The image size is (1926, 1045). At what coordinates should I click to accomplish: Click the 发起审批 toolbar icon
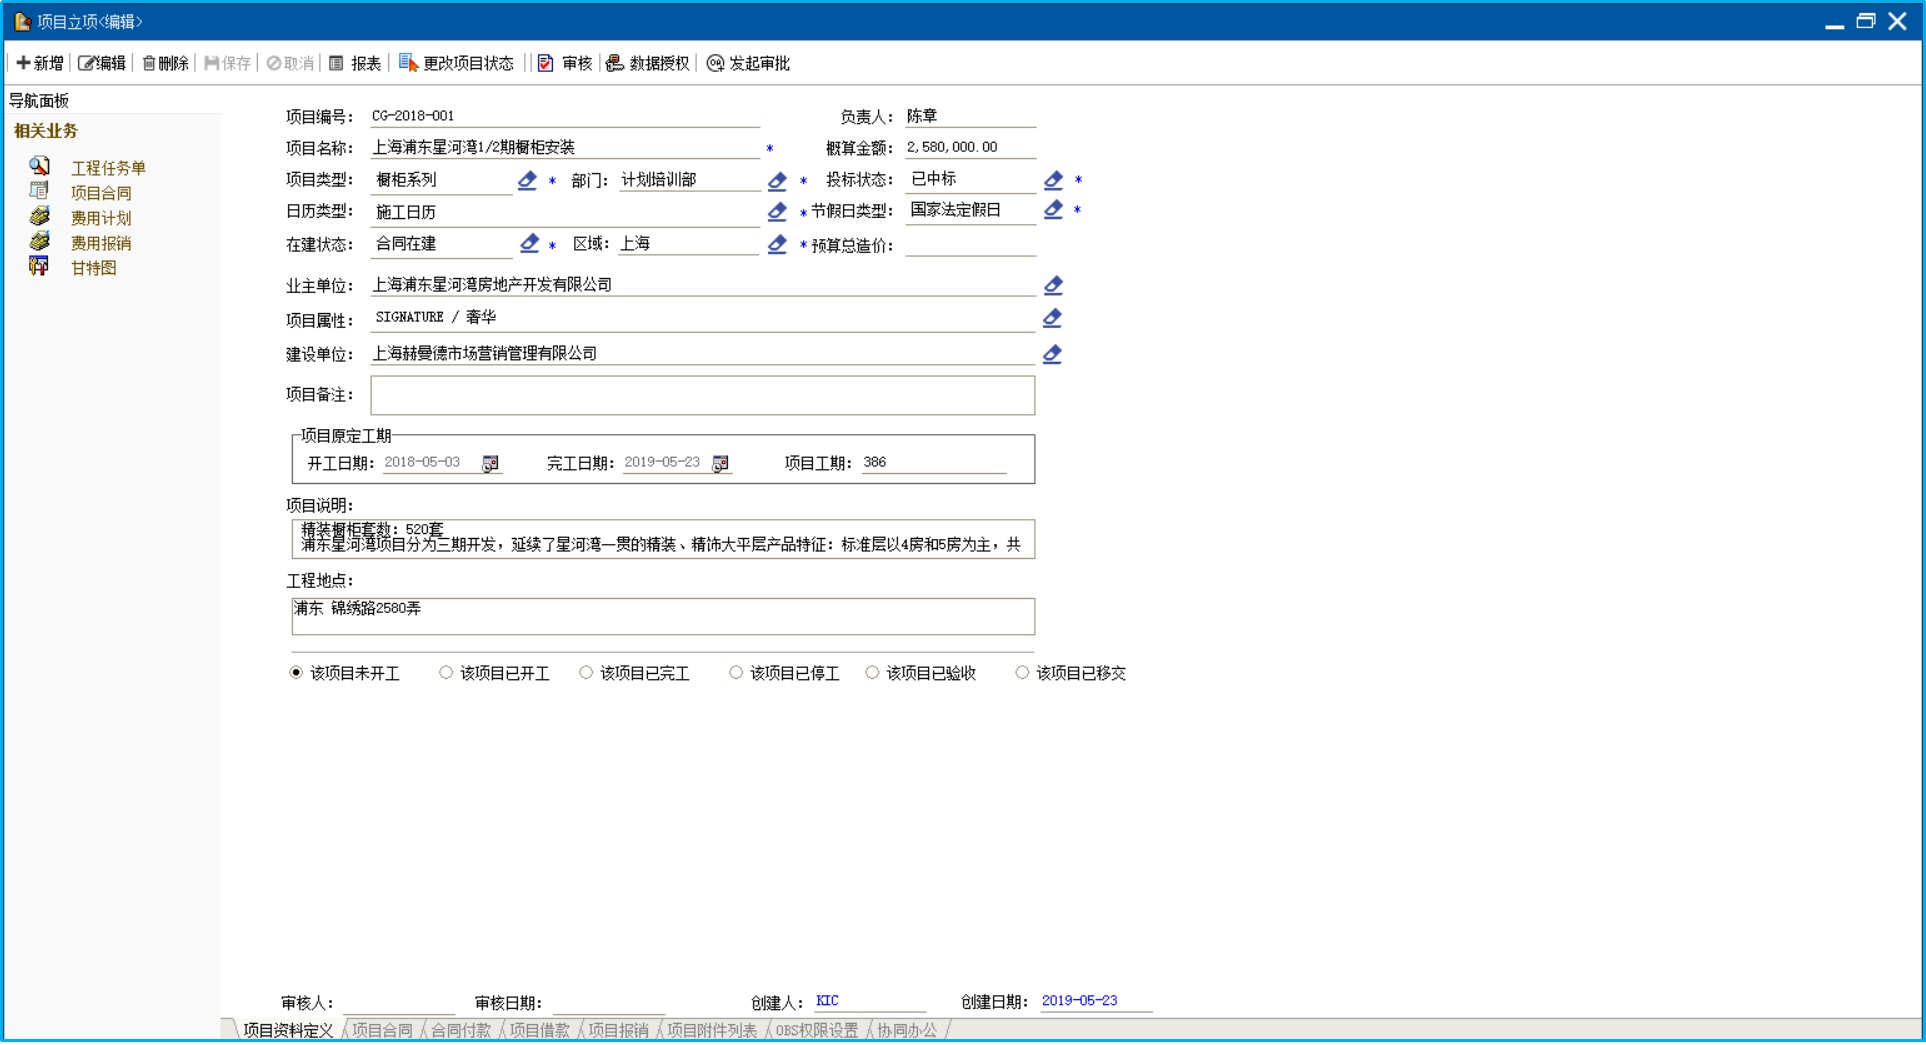748,63
